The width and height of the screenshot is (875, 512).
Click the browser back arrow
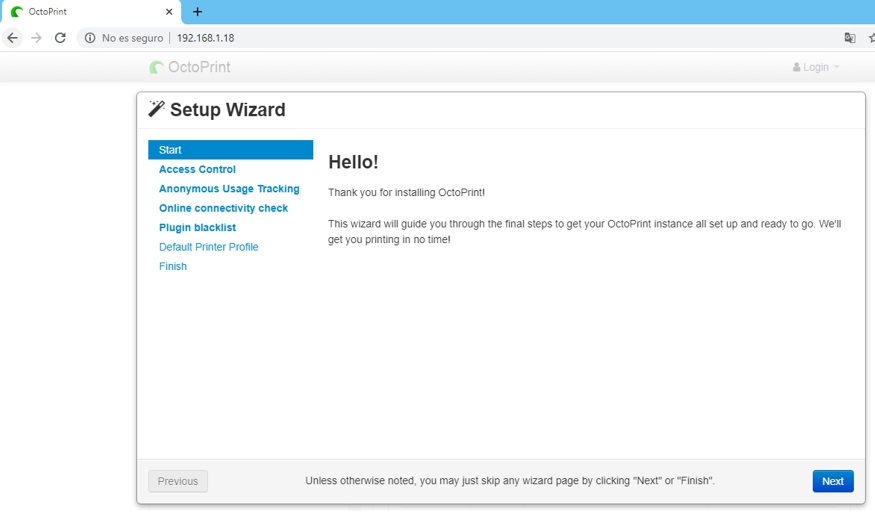click(13, 38)
